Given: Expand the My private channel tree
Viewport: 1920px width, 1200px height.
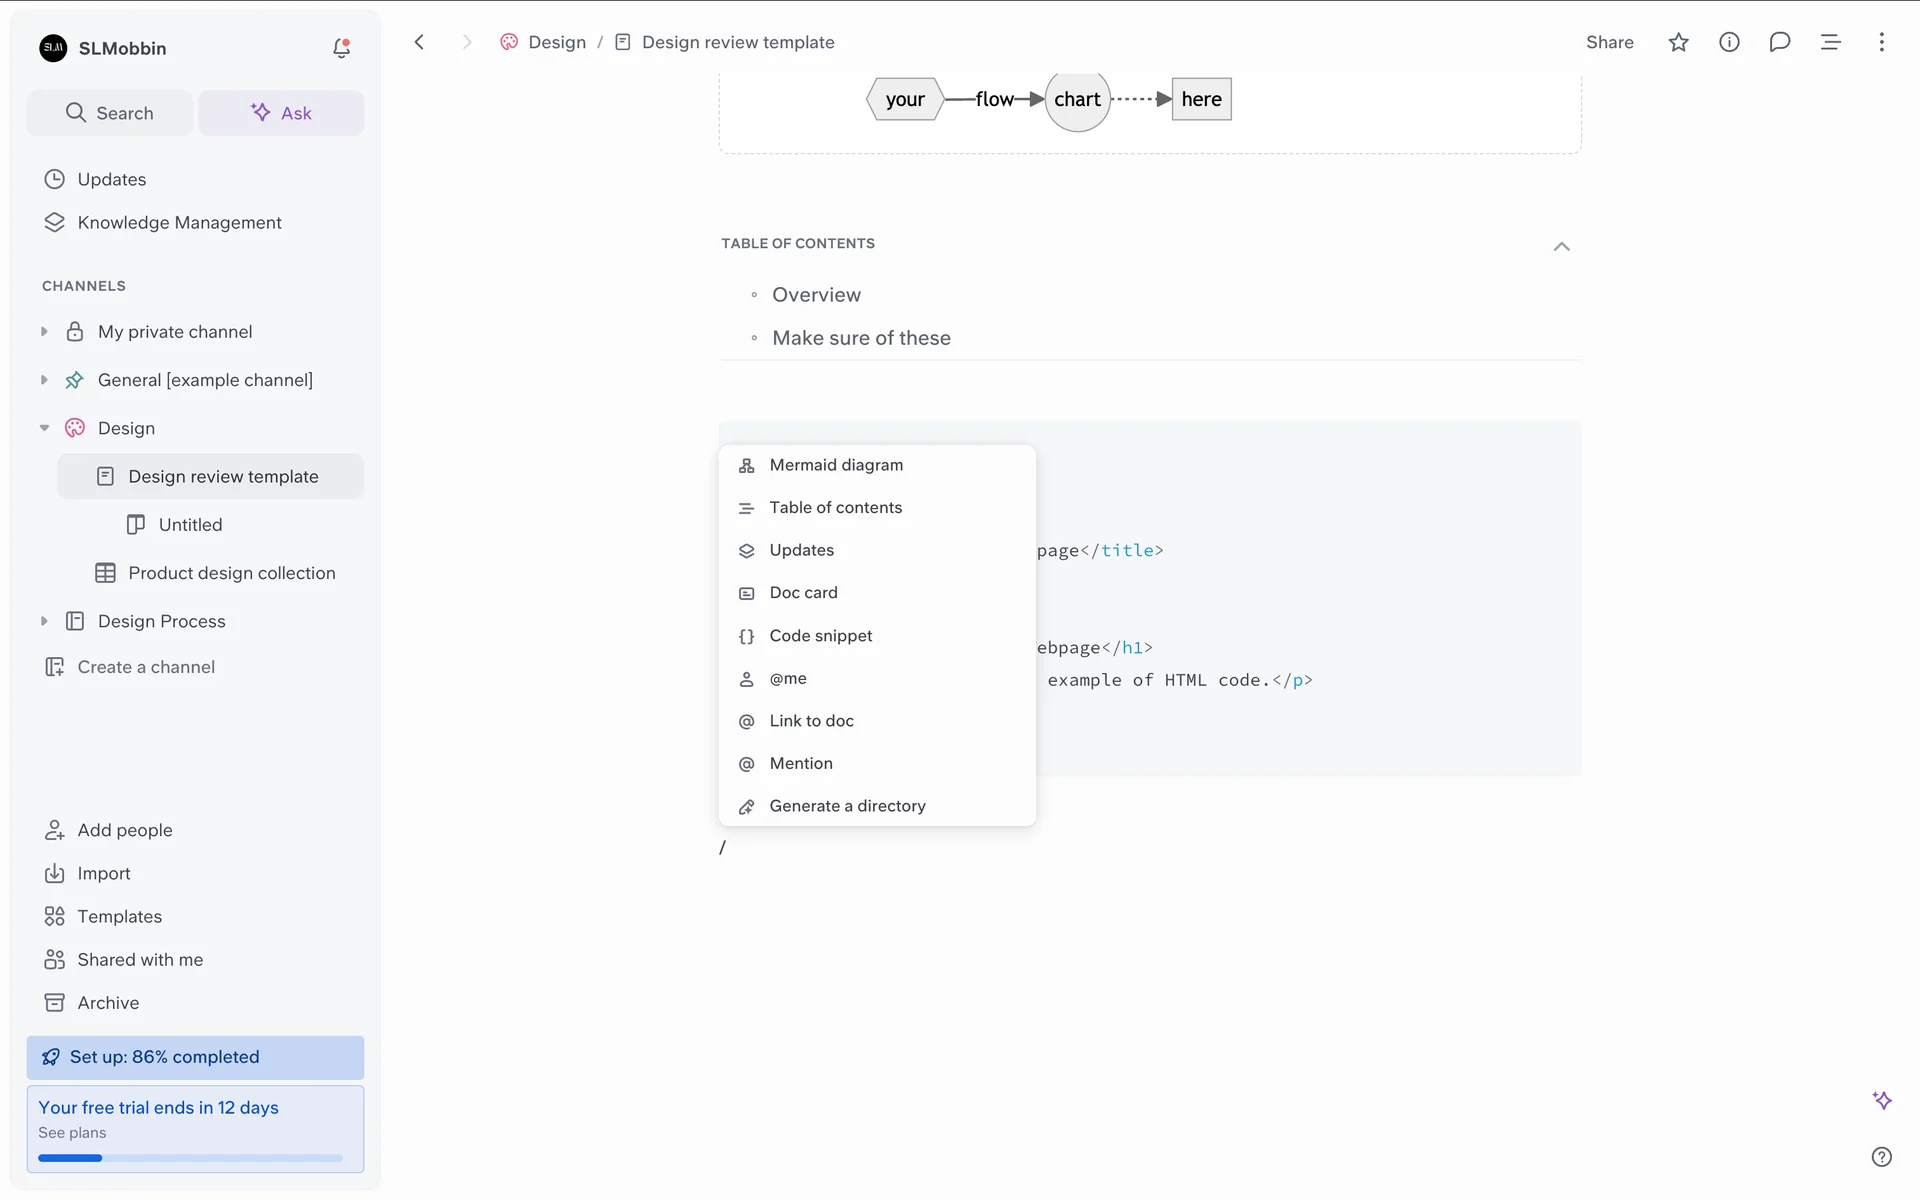Looking at the screenshot, I should 44,332.
